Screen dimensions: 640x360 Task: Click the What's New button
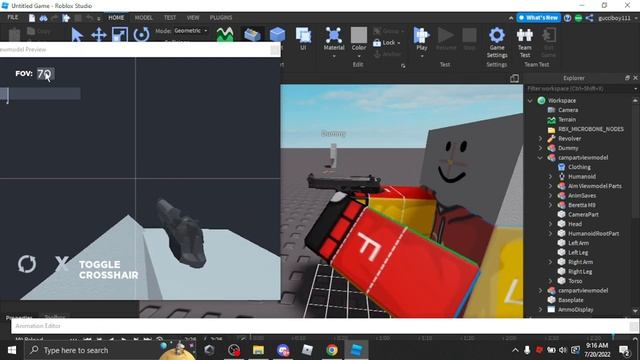click(538, 18)
